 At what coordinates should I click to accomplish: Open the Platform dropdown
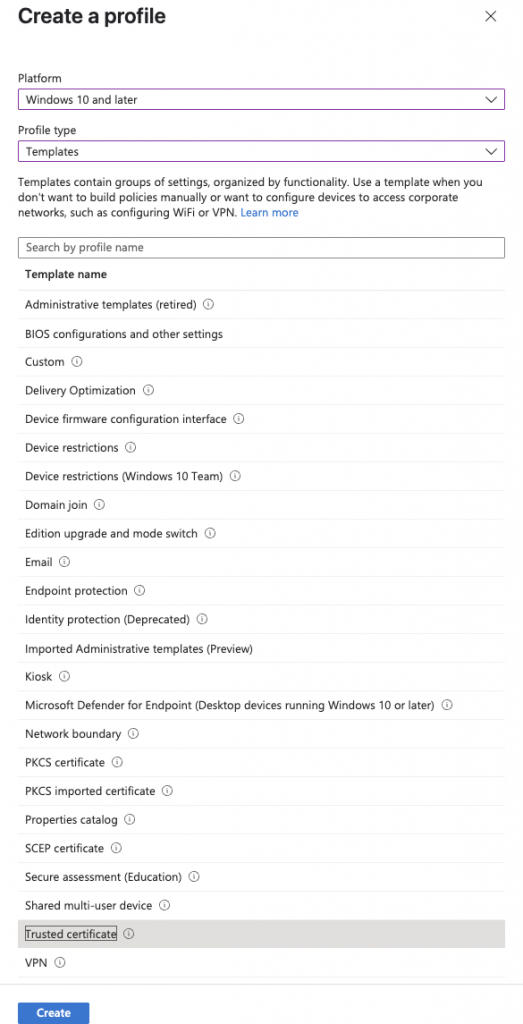261,99
